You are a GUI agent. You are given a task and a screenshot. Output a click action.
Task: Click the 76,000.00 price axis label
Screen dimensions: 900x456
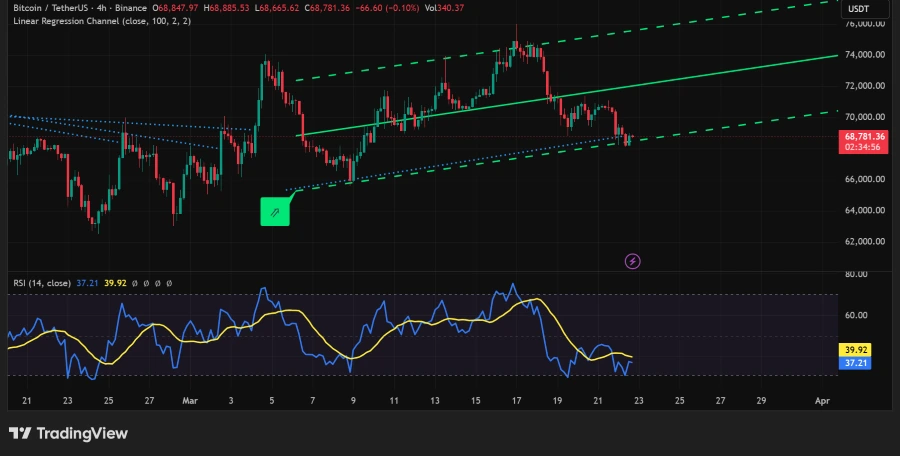(x=864, y=24)
